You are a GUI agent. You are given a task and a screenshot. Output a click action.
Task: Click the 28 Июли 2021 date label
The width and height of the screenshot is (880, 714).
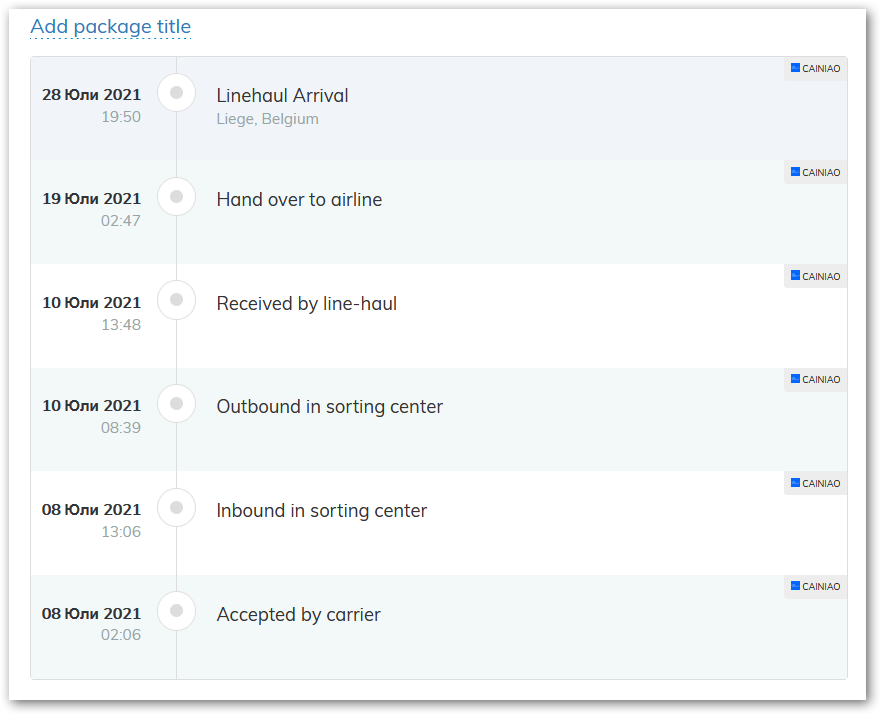(91, 95)
